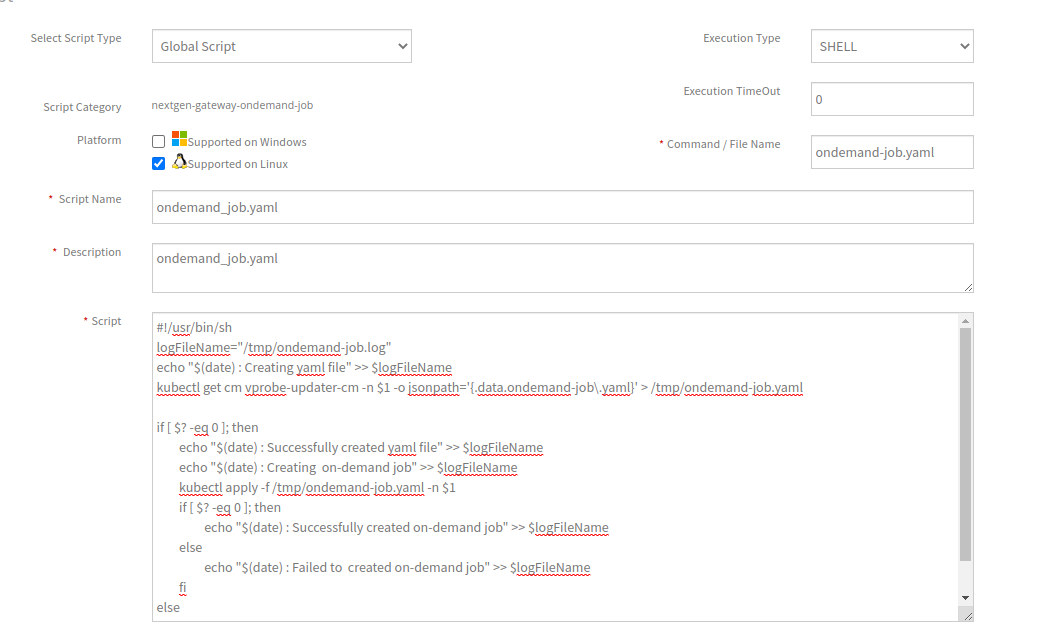This screenshot has height=643, width=1058.
Task: Click the Windows logo icon
Action: (179, 140)
